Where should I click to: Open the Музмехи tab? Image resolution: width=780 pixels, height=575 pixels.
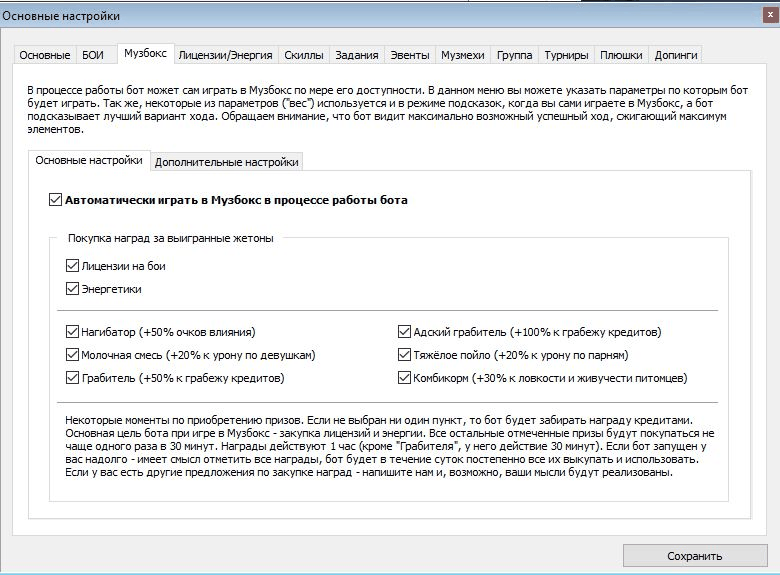(x=463, y=55)
